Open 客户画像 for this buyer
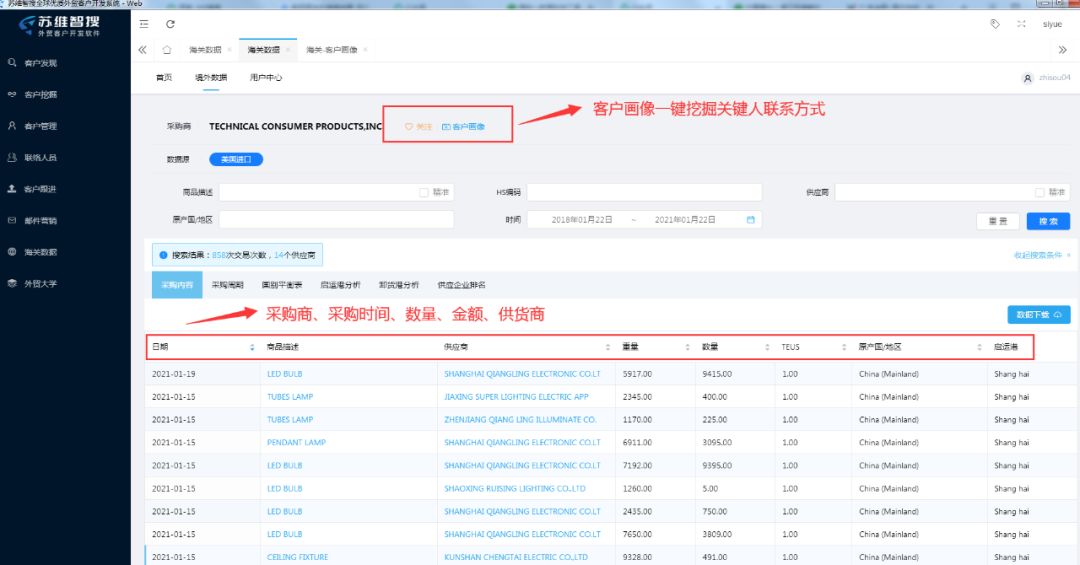This screenshot has width=1080, height=565. coord(464,127)
